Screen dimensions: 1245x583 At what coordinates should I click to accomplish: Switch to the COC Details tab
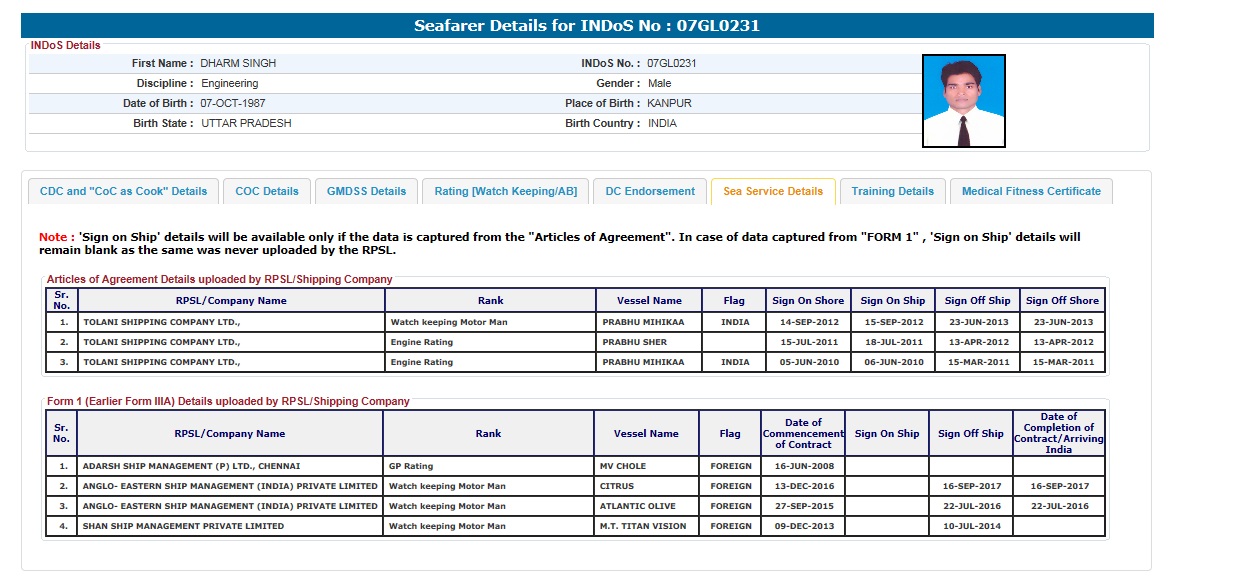[x=267, y=191]
